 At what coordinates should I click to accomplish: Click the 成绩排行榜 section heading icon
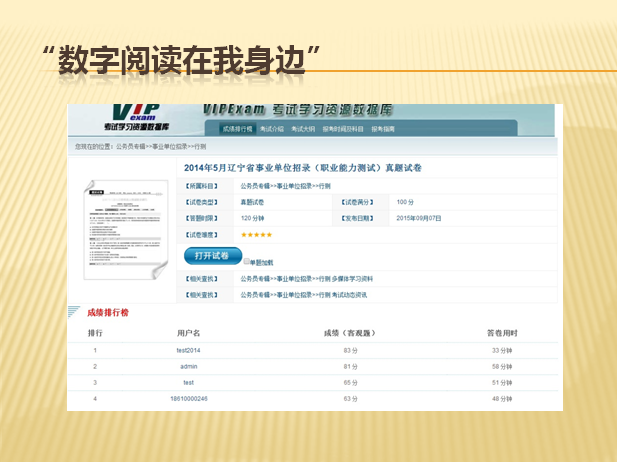click(x=75, y=312)
